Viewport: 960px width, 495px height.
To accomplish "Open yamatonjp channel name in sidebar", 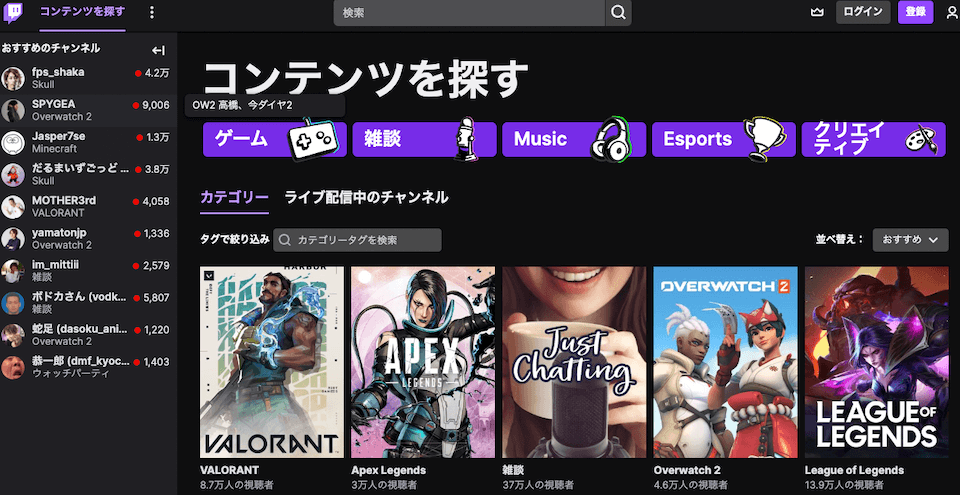I will (59, 233).
